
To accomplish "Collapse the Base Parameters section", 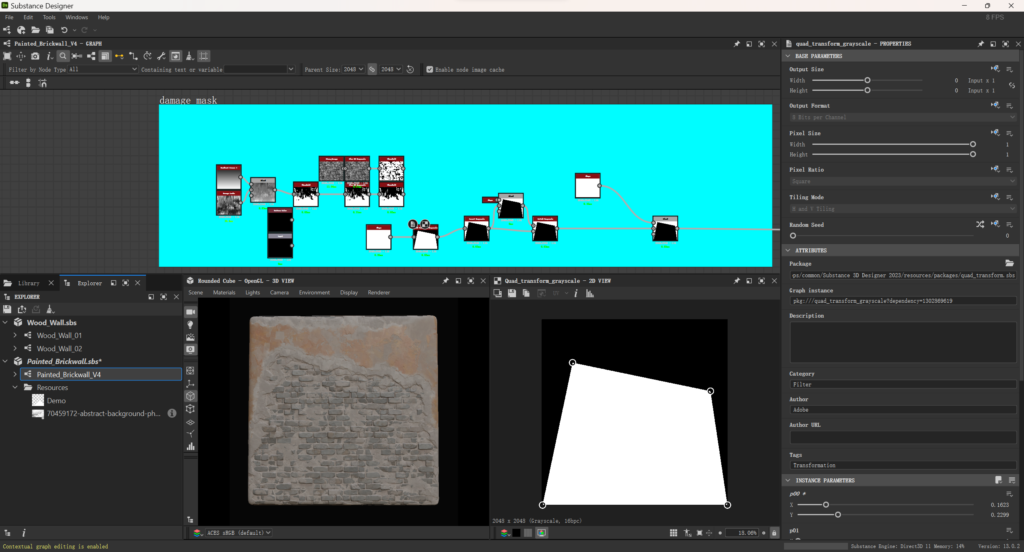I will 788,56.
